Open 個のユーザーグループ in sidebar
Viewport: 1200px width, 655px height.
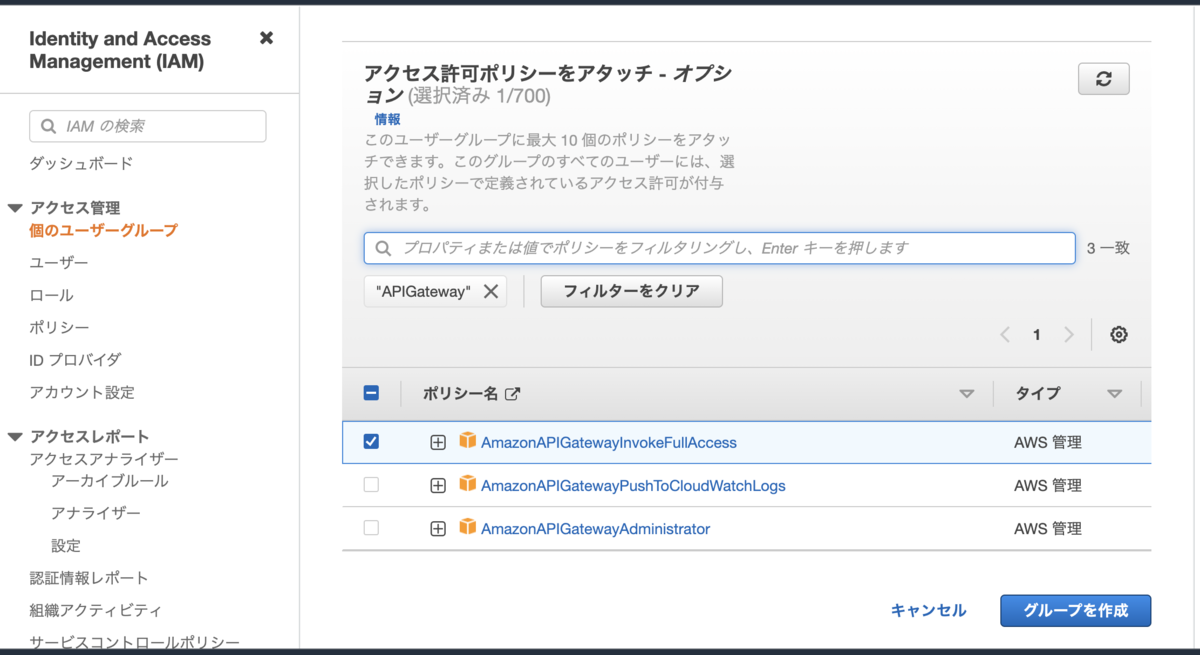point(103,231)
